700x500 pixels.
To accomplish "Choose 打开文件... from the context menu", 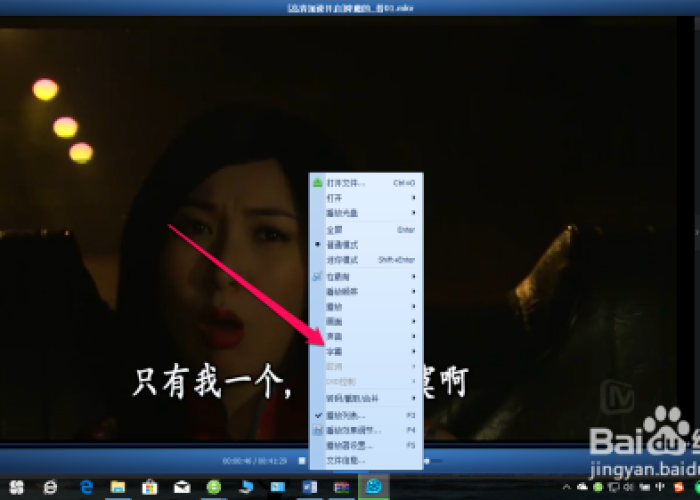I will (x=366, y=183).
